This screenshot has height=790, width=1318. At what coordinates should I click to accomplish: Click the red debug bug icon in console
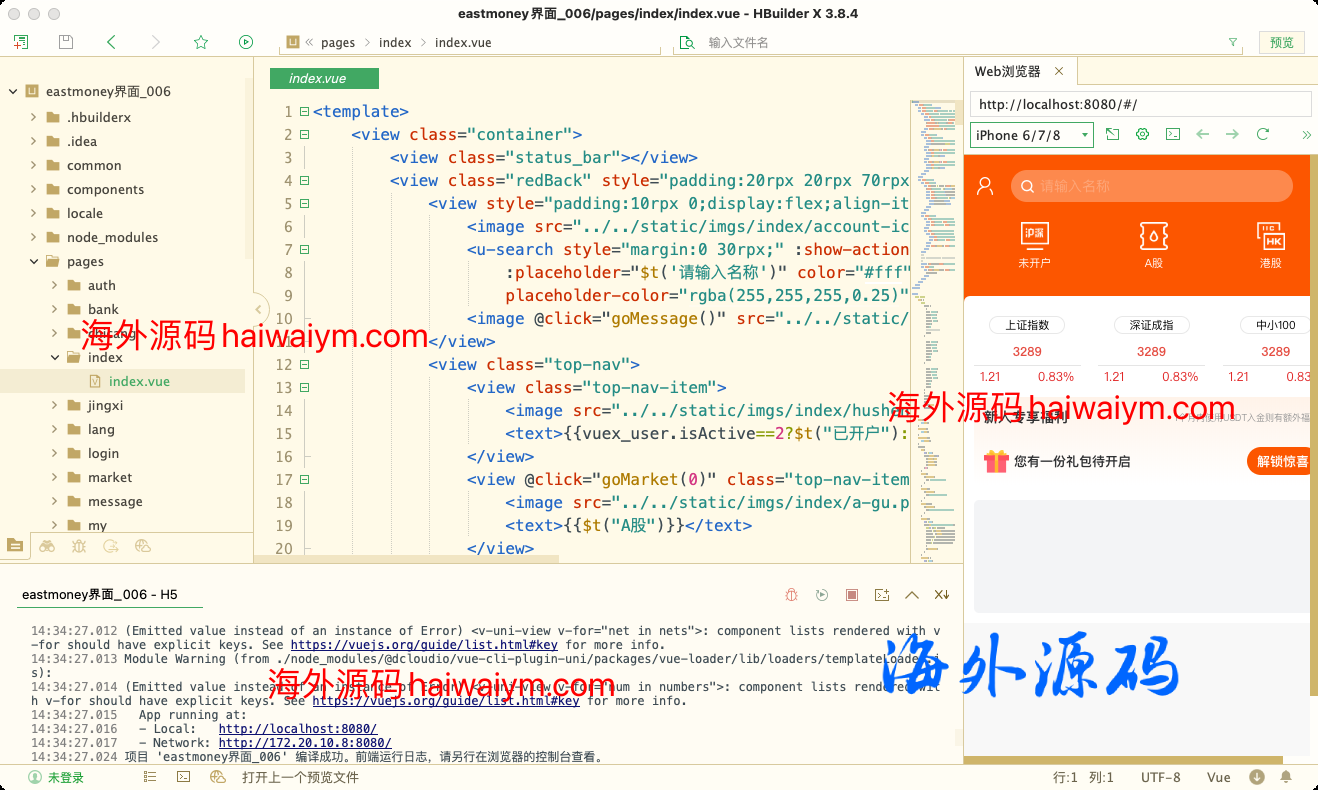791,595
